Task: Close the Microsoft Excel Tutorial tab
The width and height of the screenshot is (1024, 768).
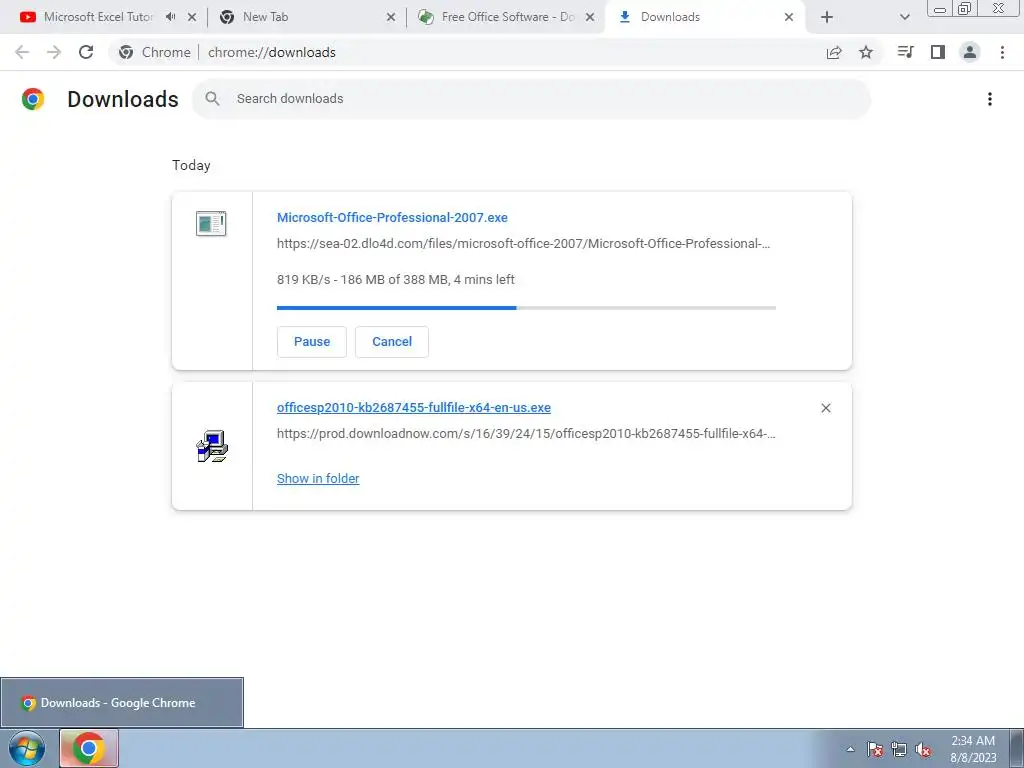Action: pos(192,17)
